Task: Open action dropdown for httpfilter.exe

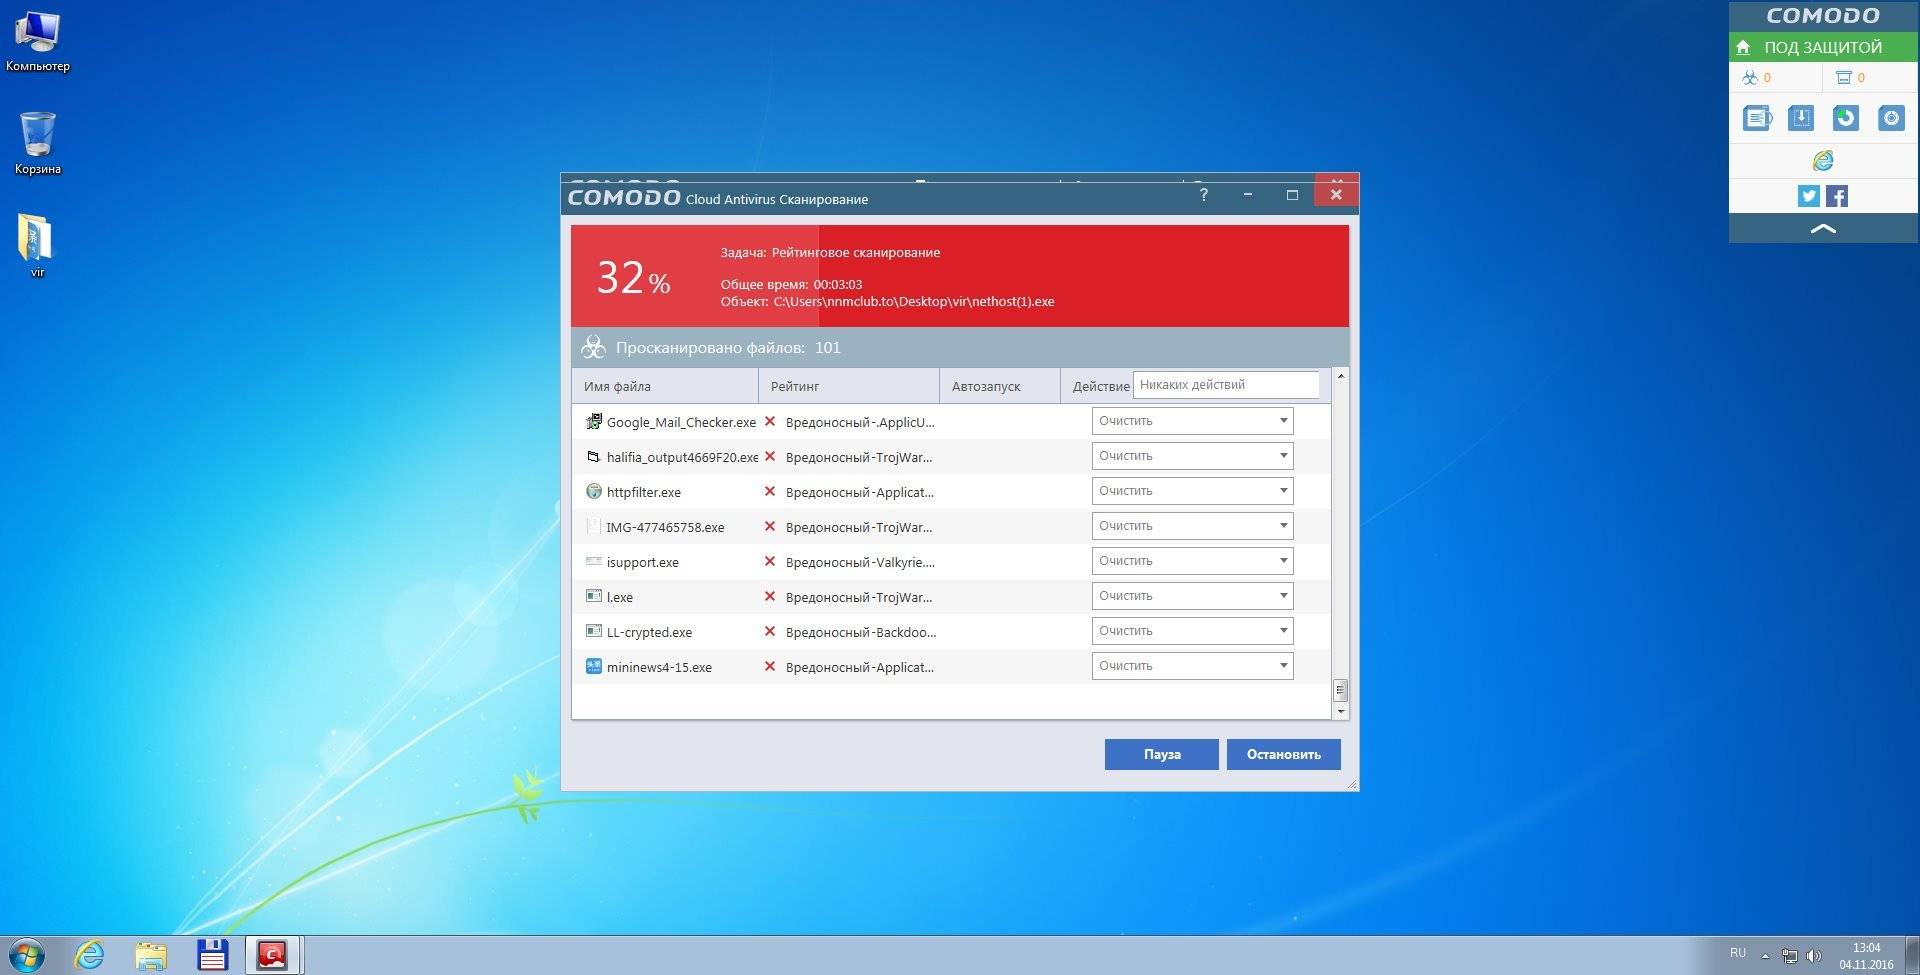Action: [x=1192, y=491]
